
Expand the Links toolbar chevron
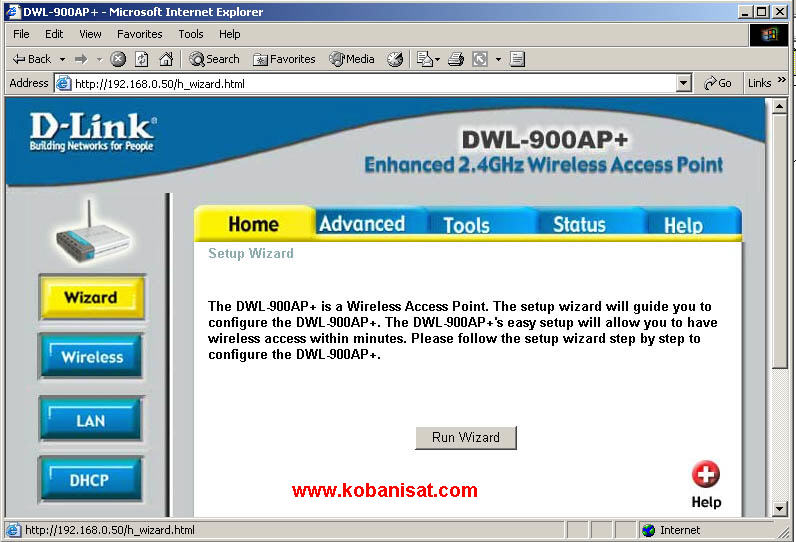[x=781, y=80]
